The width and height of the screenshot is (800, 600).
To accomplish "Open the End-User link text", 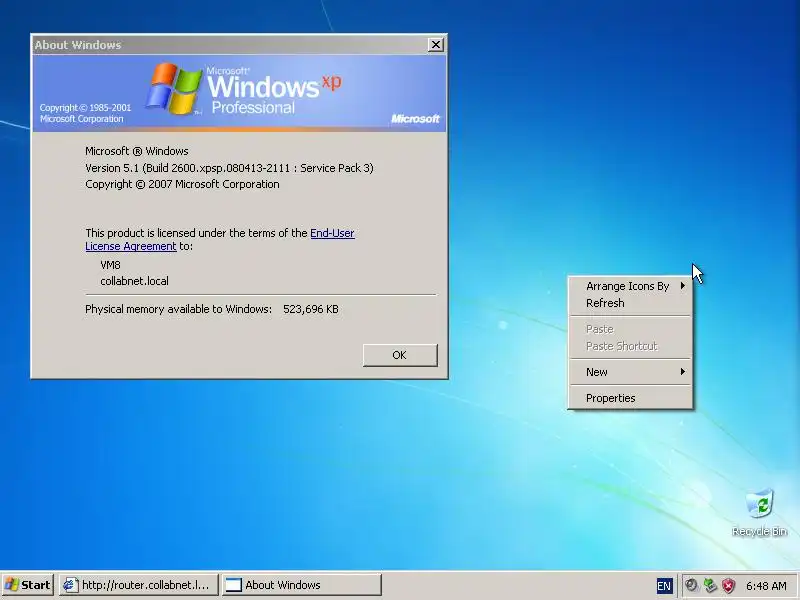I will coord(332,233).
